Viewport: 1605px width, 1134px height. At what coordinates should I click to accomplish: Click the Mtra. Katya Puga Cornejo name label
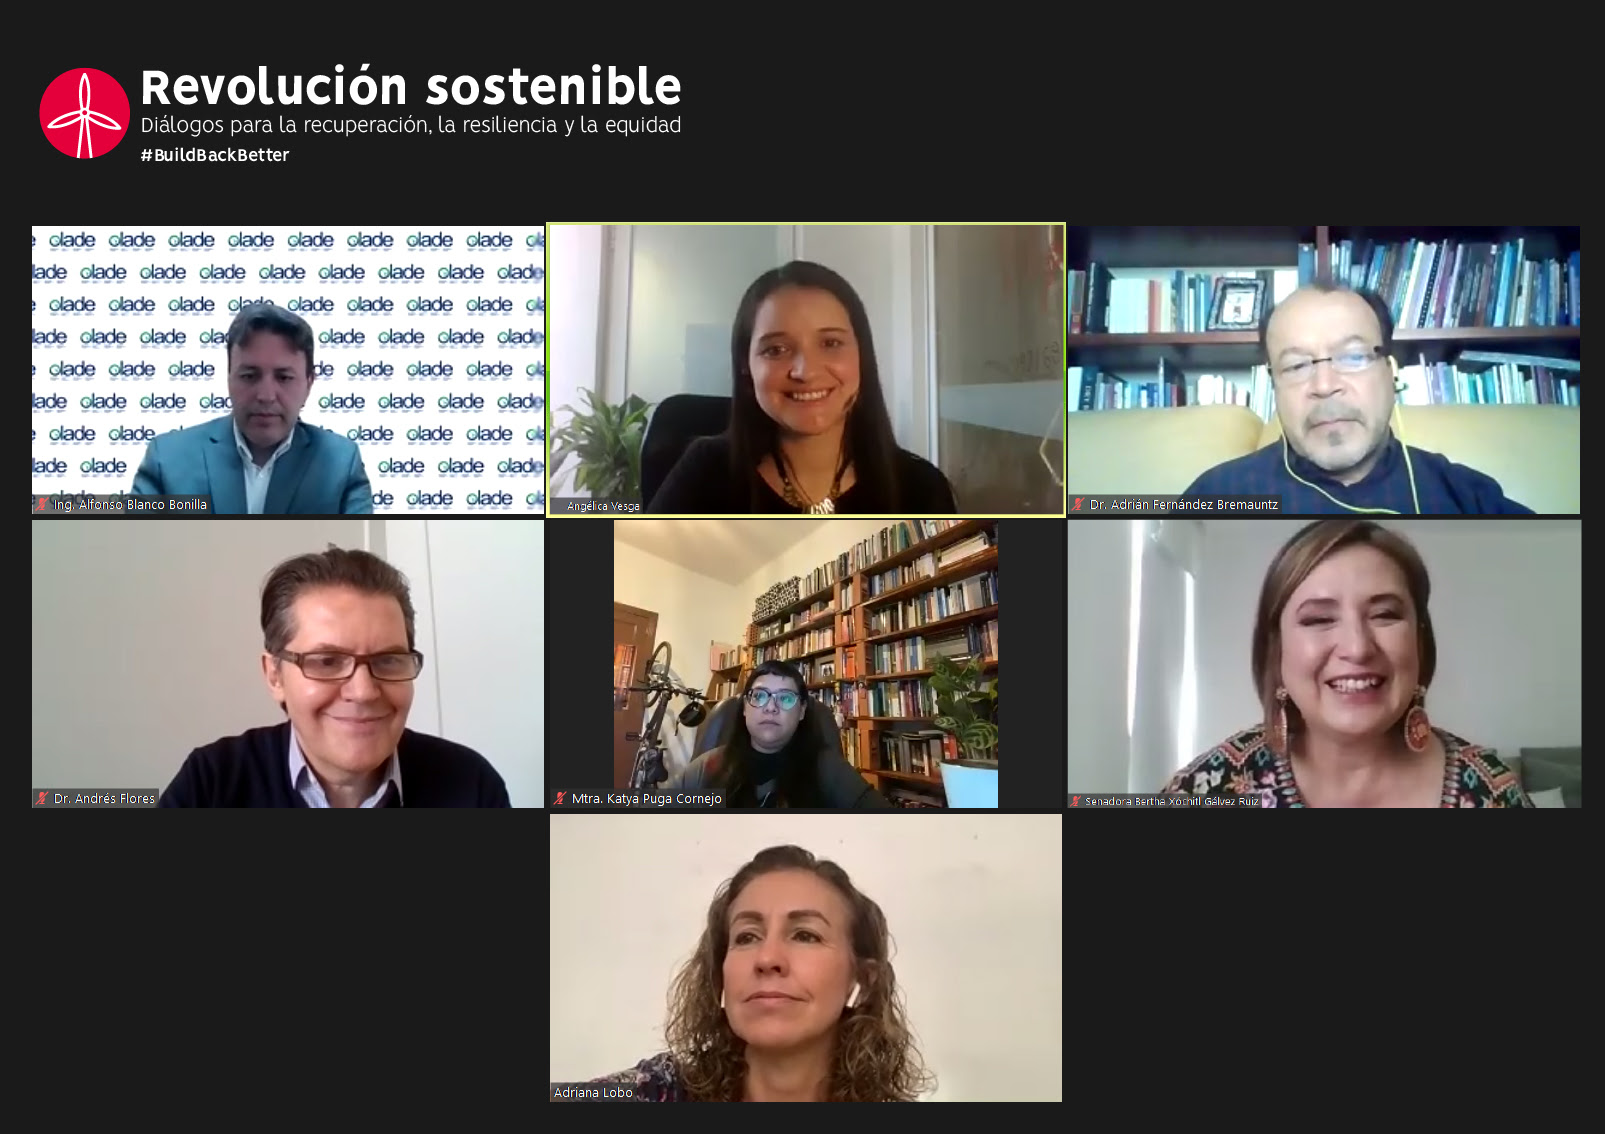tap(646, 798)
